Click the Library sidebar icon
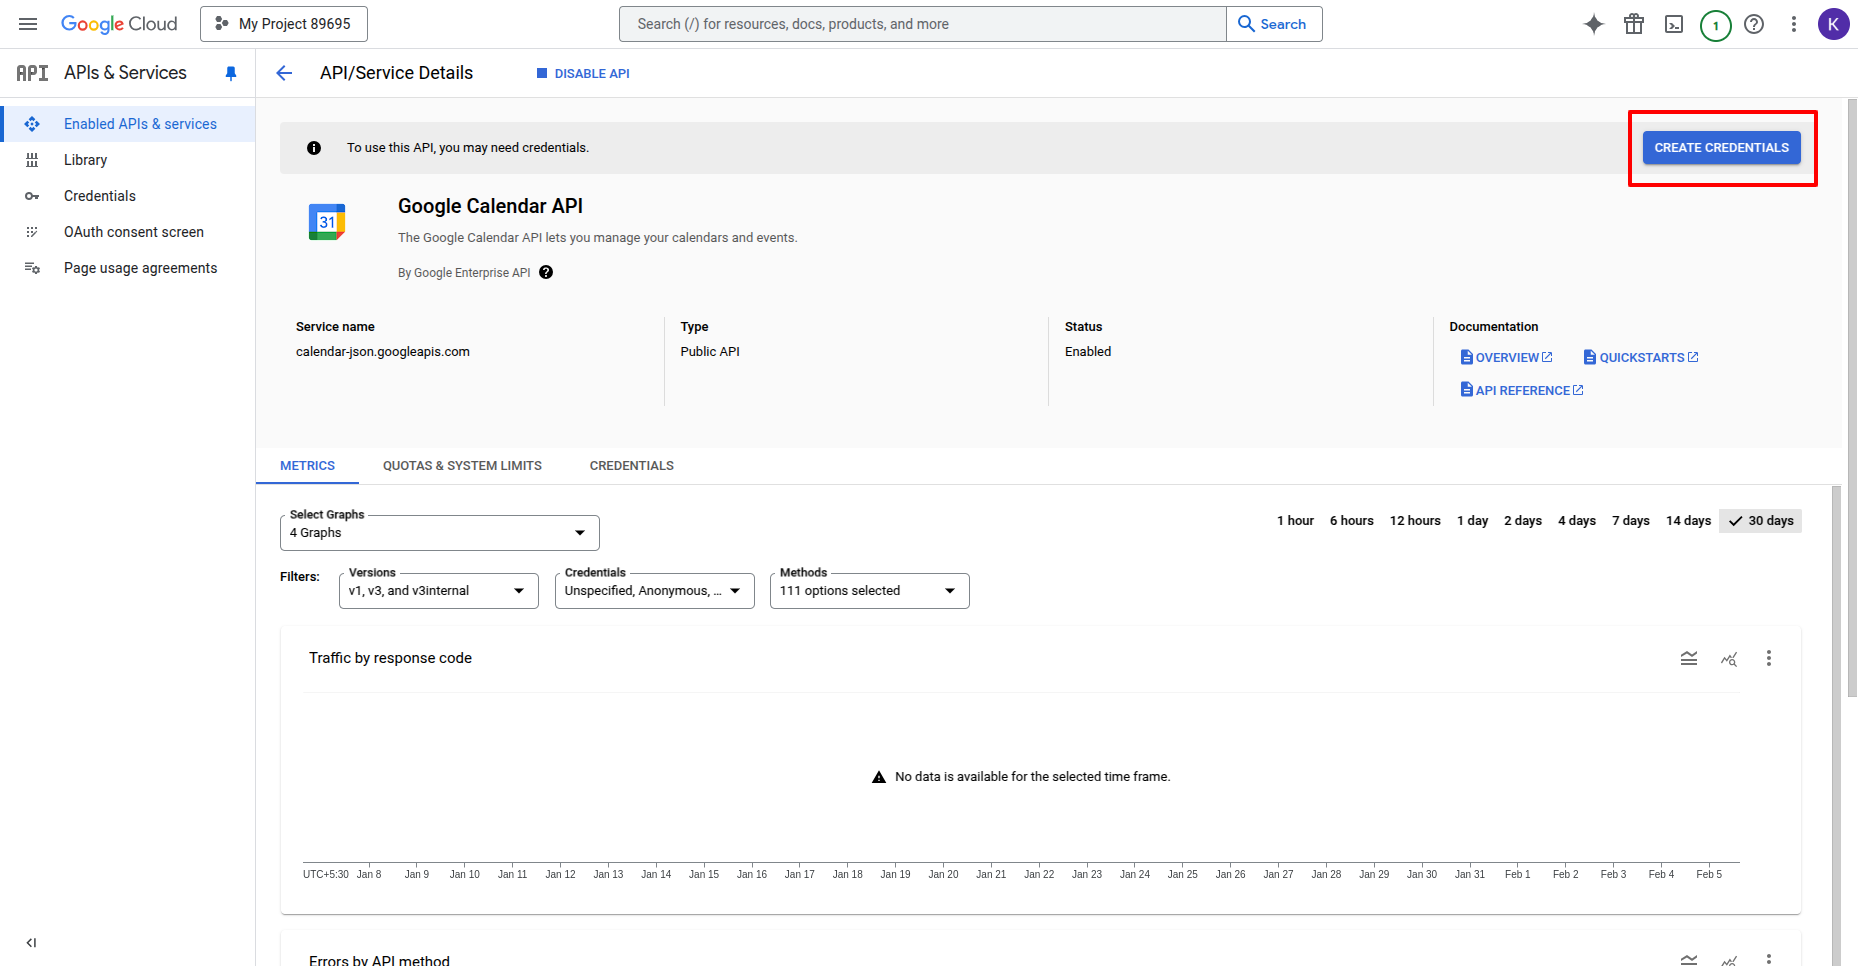The height and width of the screenshot is (966, 1858). click(x=32, y=160)
